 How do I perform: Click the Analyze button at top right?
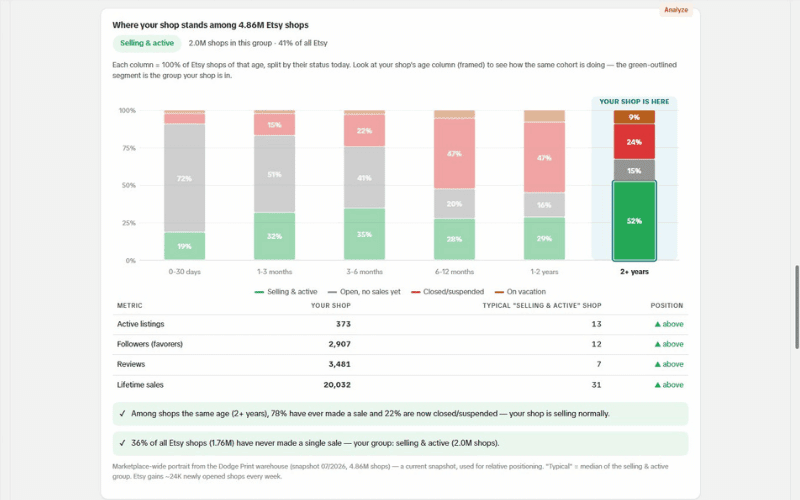click(676, 10)
